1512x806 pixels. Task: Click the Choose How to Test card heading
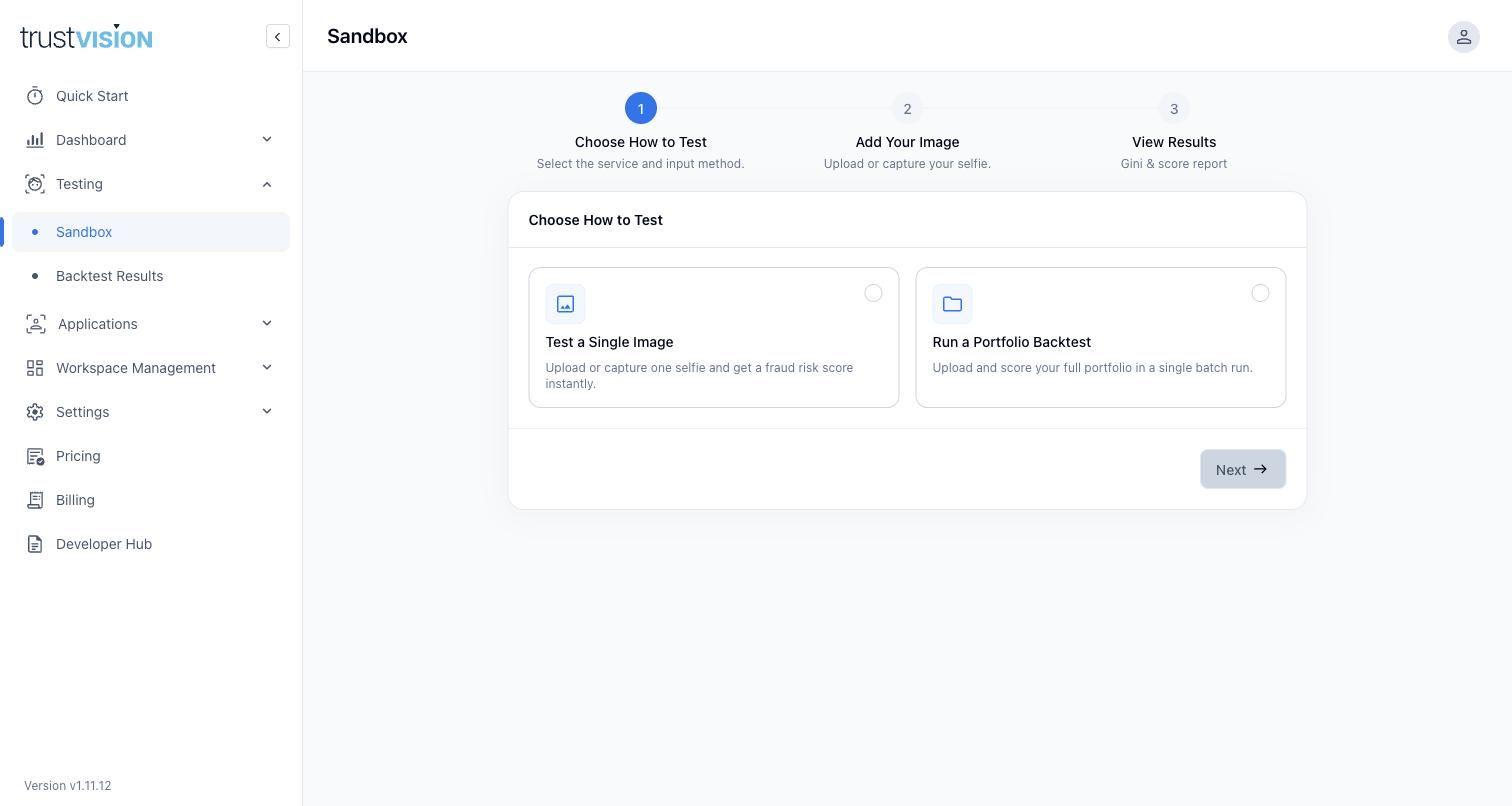[x=595, y=220]
